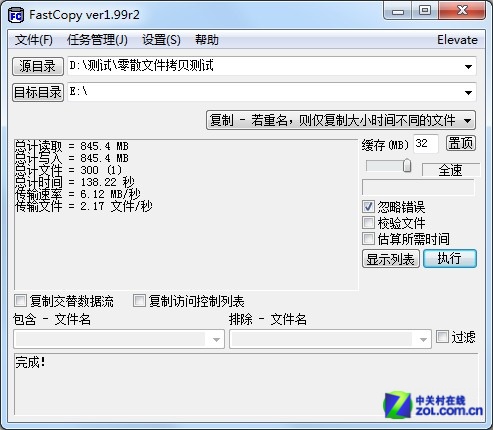Click the 执行 execute button
Screen dimensions: 493x430
click(x=450, y=259)
